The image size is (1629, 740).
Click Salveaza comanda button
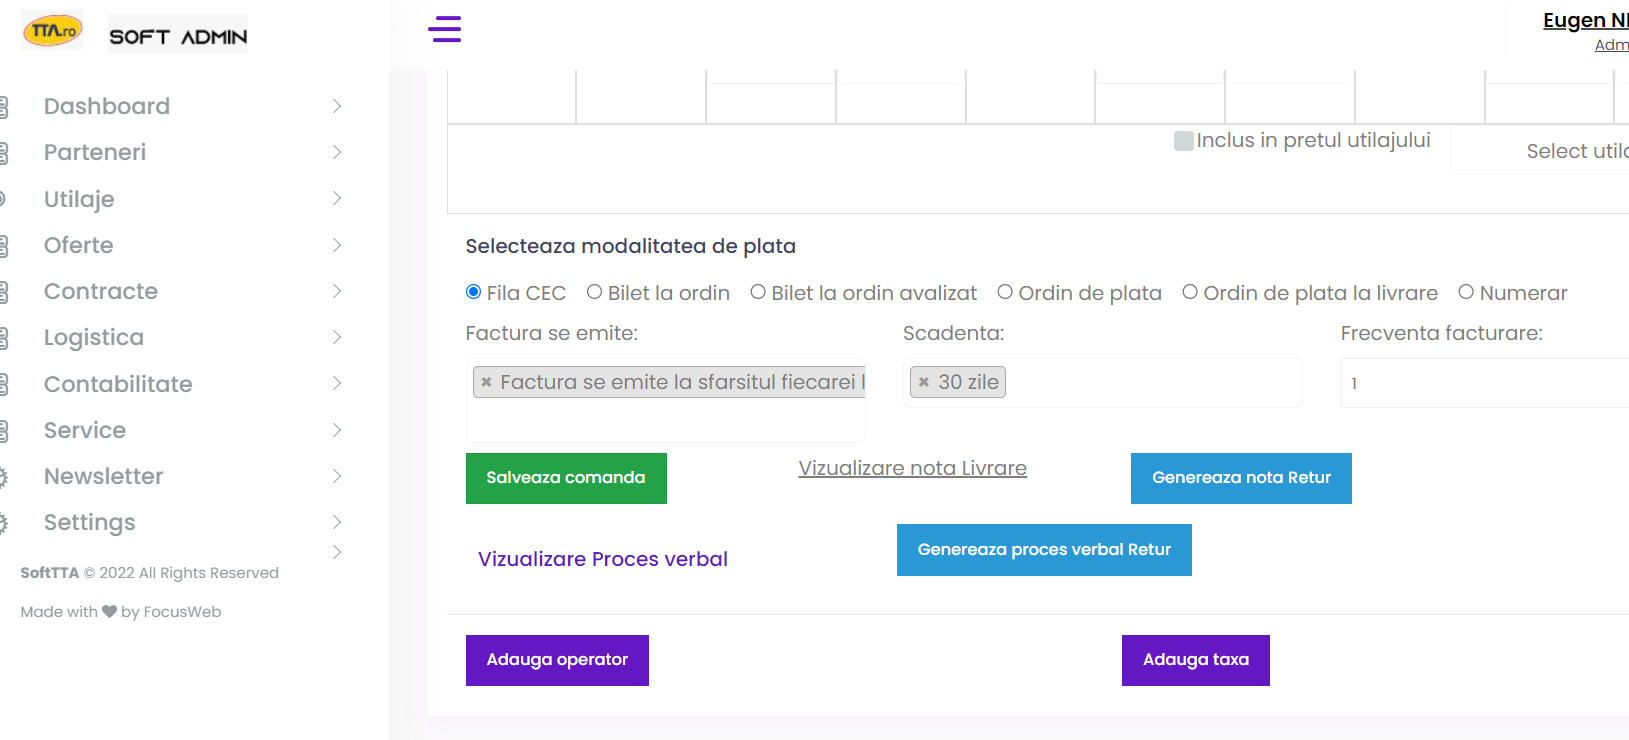(566, 478)
